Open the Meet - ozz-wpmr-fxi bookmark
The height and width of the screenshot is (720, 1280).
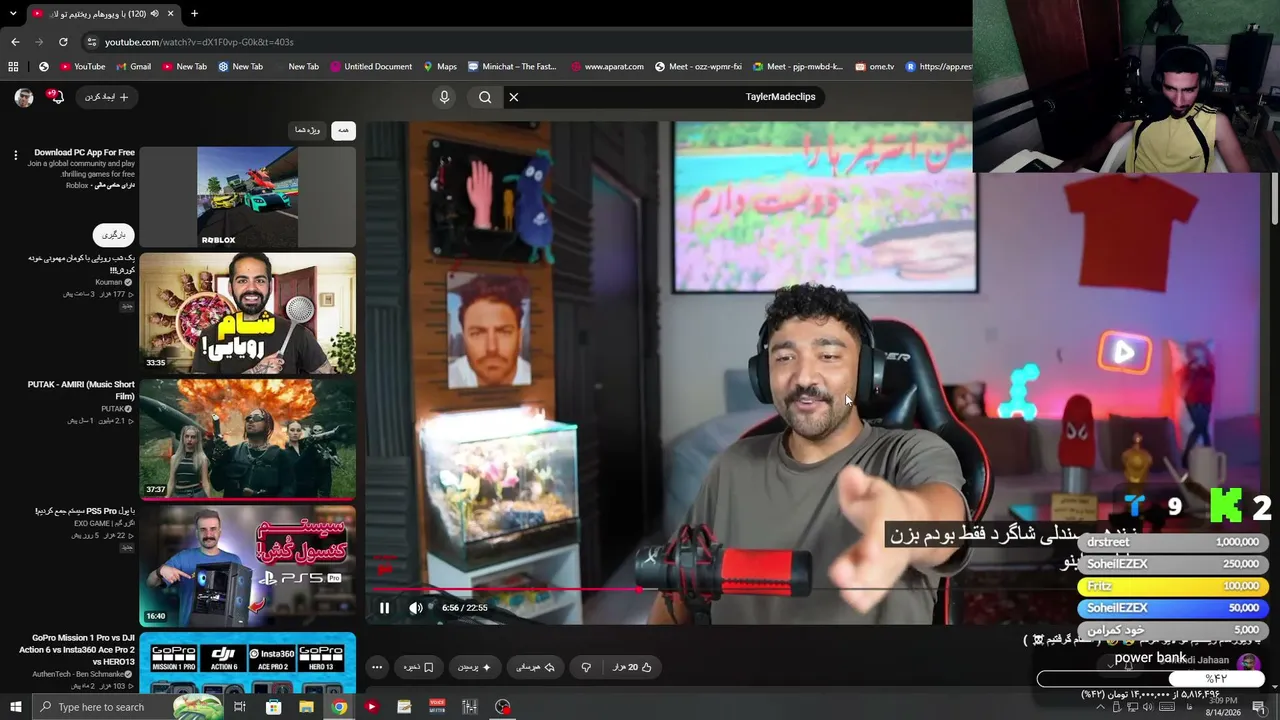(698, 67)
